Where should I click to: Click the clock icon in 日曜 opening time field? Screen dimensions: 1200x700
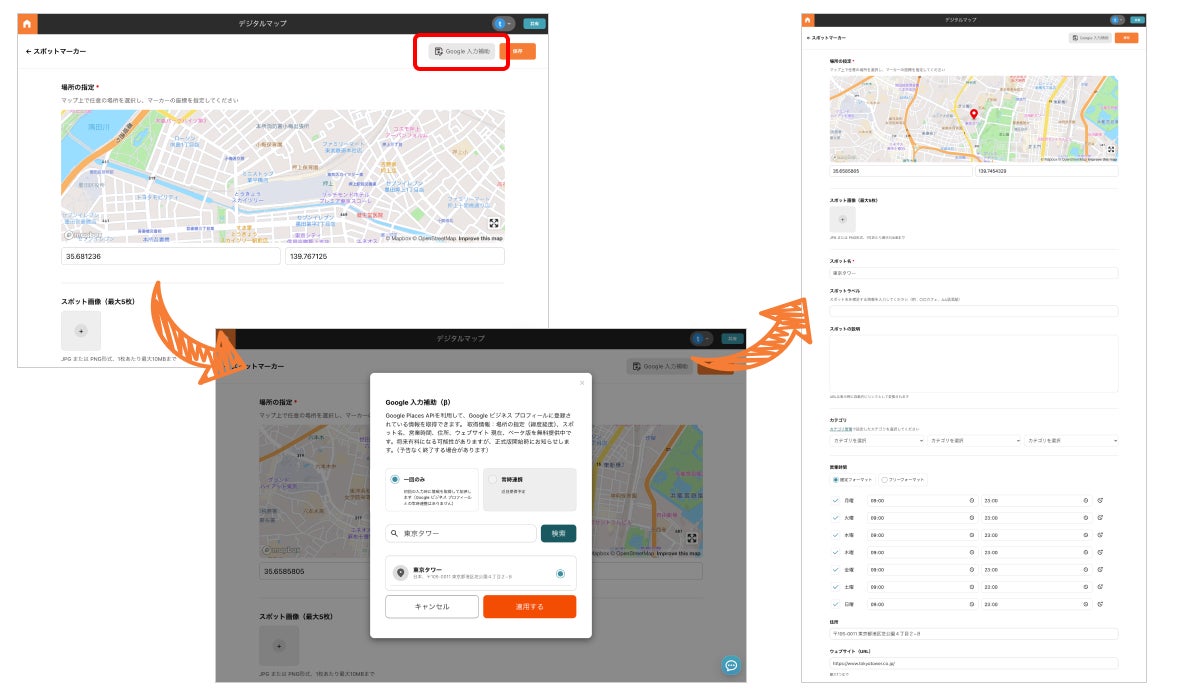pos(972,605)
